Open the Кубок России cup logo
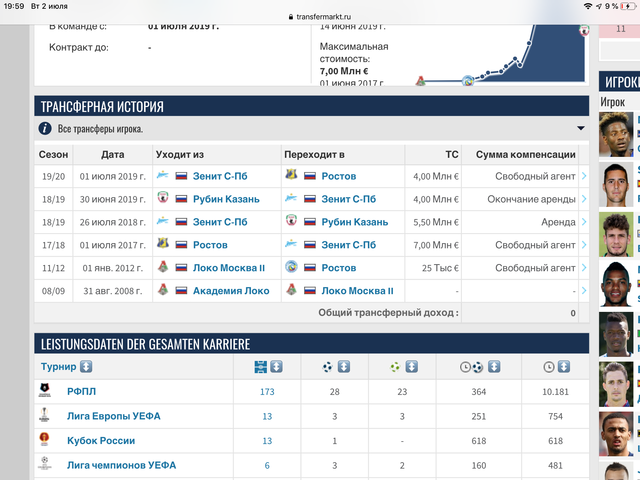Screen dimensions: 640x480 [x=44, y=439]
